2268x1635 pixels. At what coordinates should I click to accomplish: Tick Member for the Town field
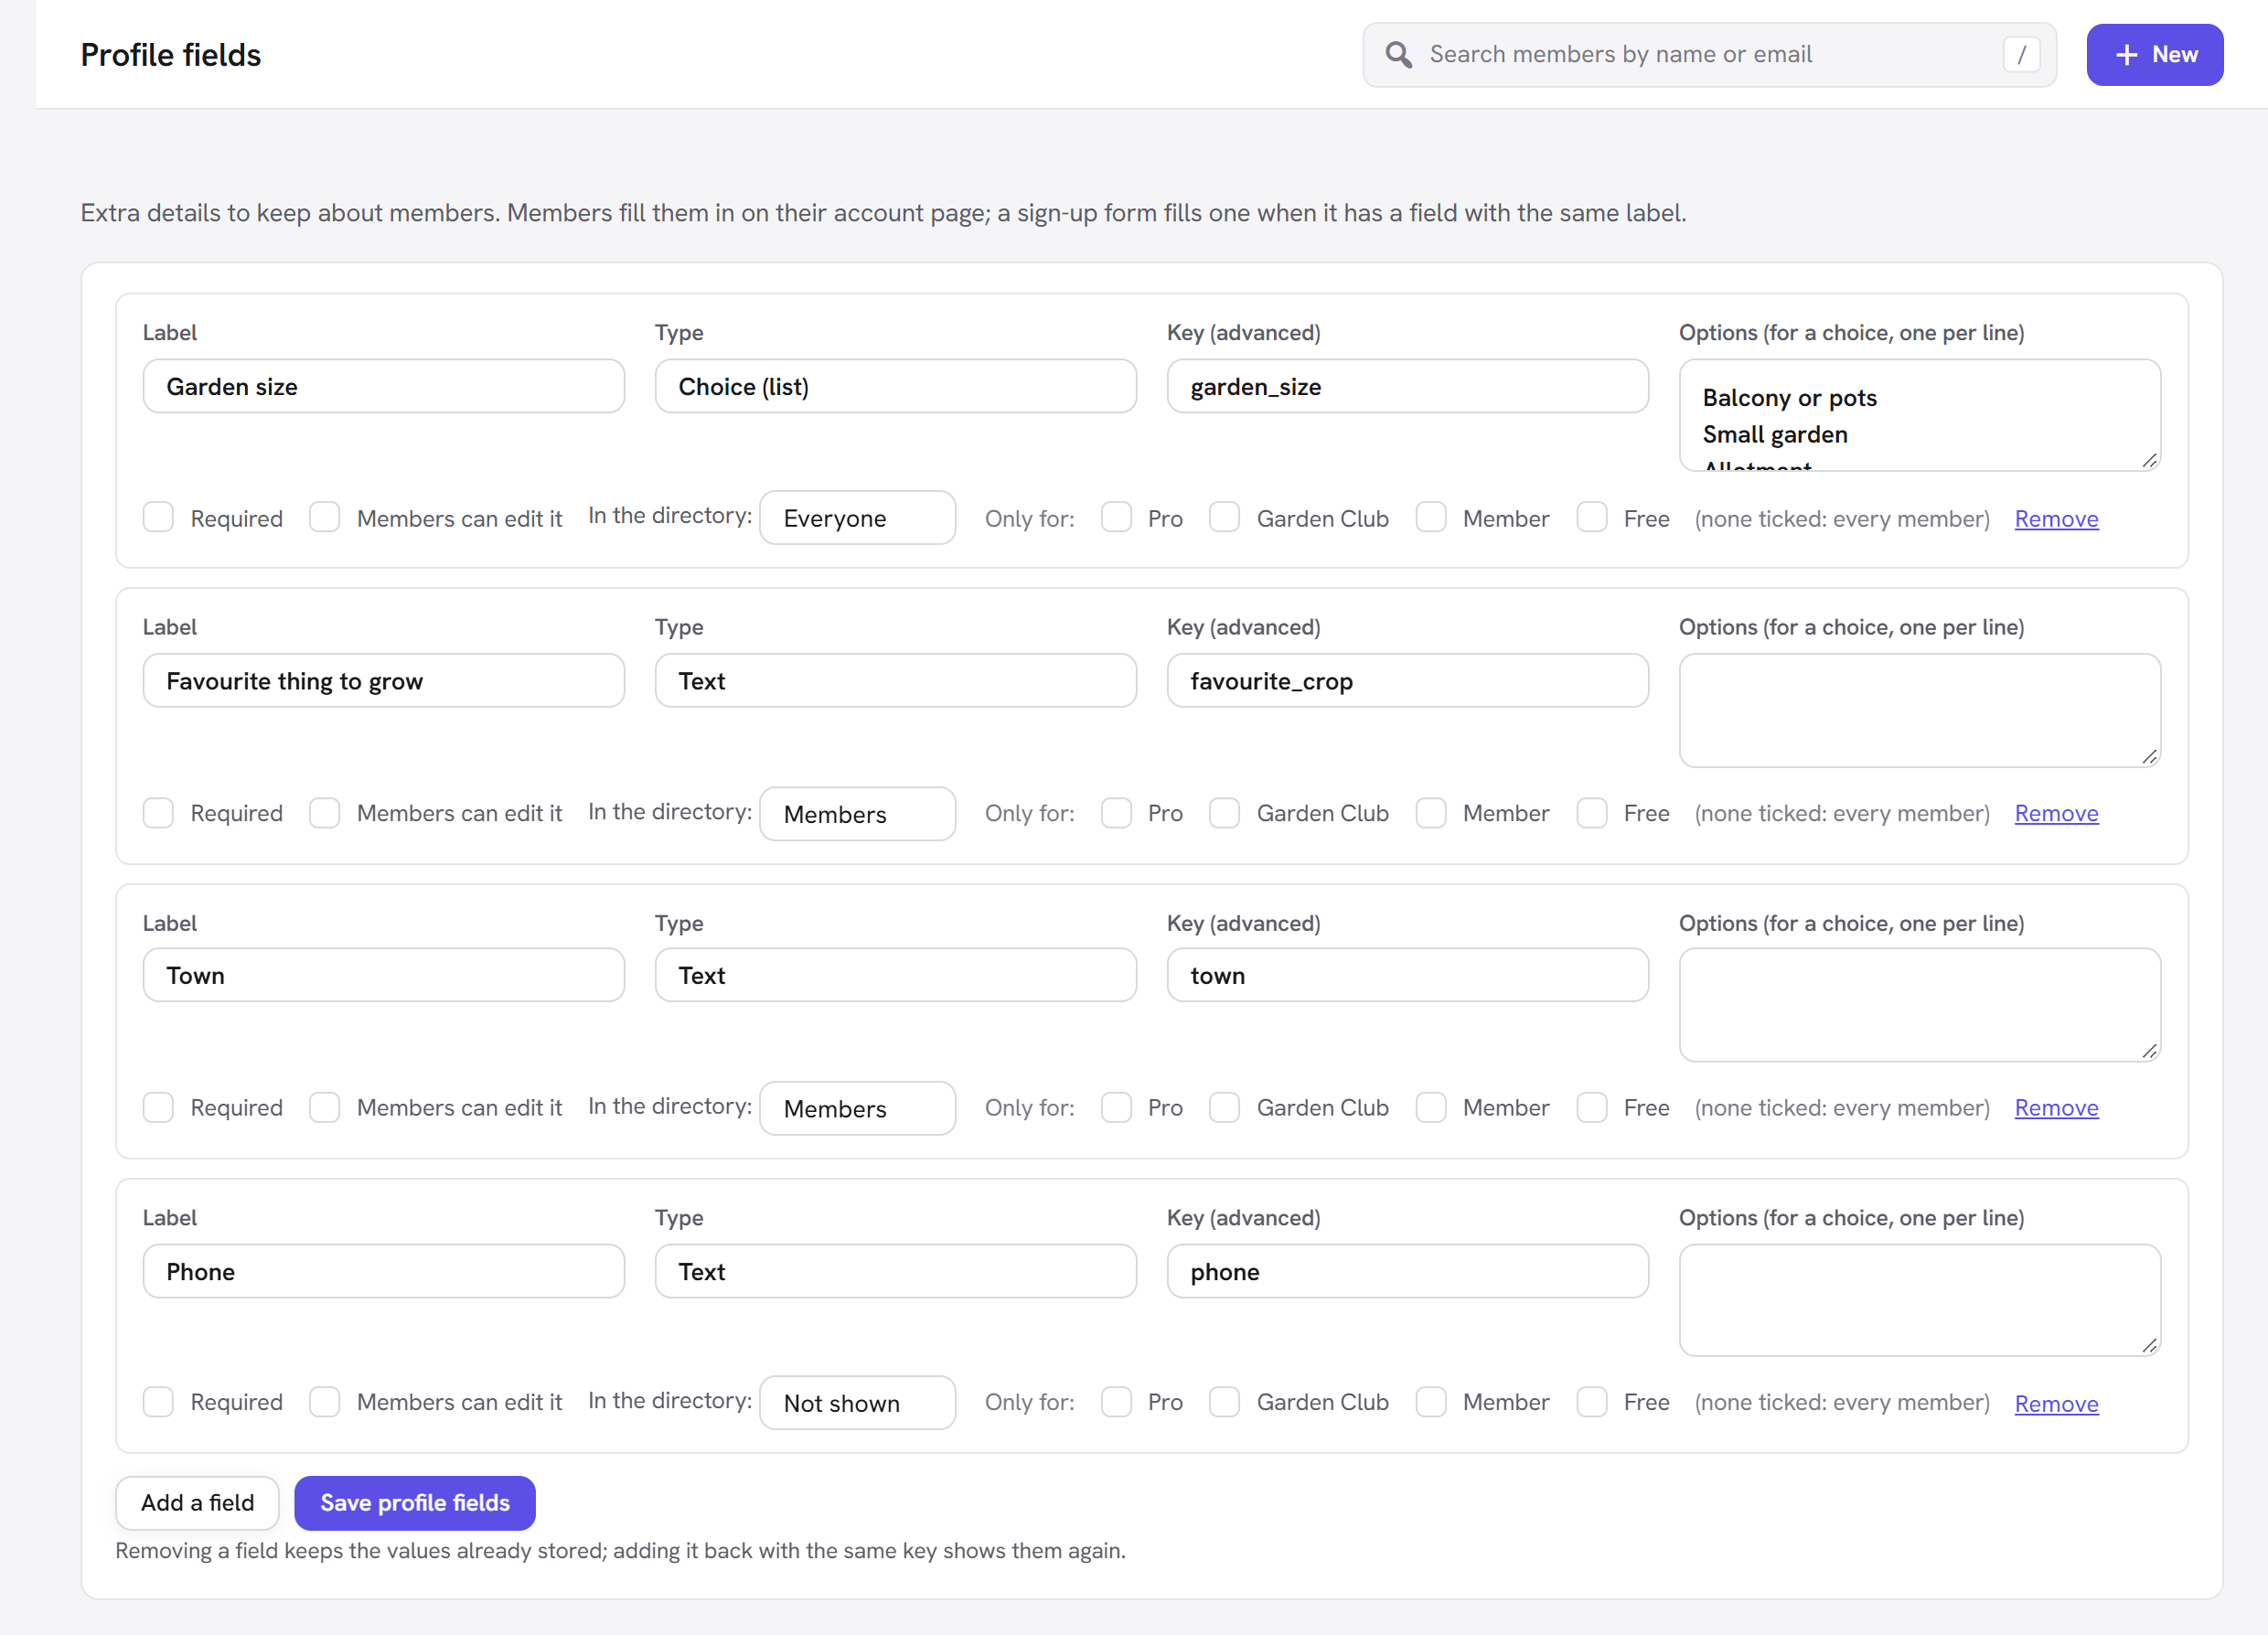[1431, 1107]
